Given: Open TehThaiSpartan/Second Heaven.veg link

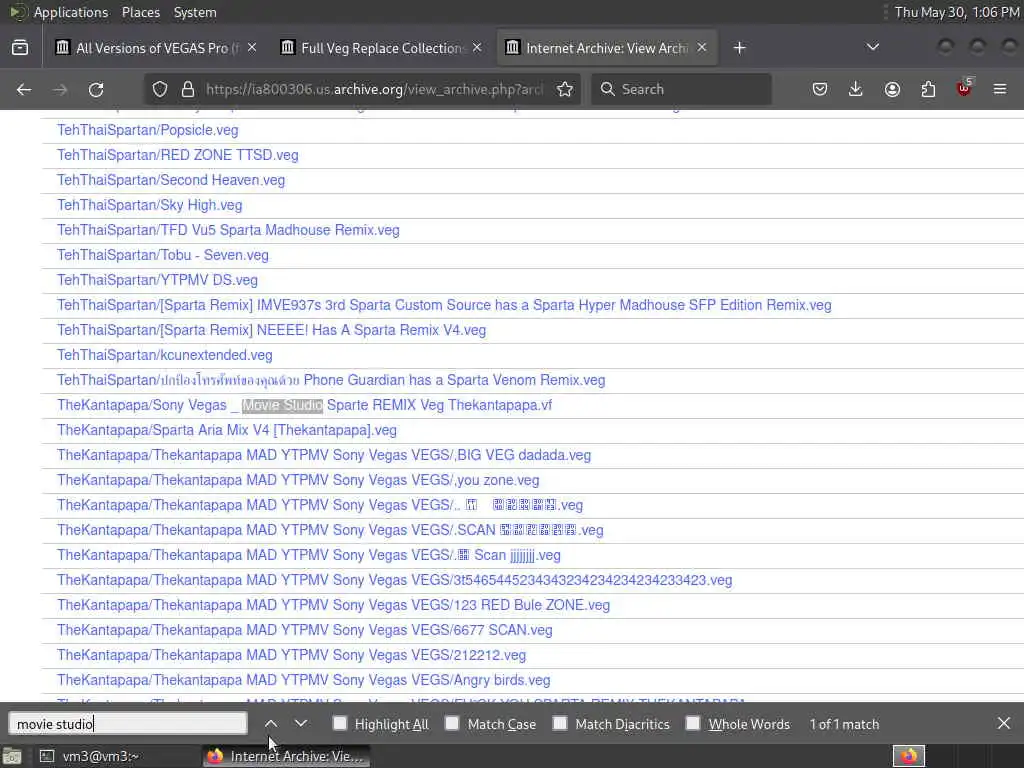Looking at the screenshot, I should point(171,180).
